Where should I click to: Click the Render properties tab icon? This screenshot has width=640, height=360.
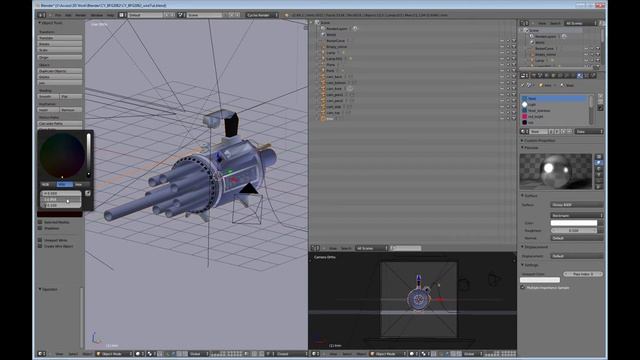point(533,76)
